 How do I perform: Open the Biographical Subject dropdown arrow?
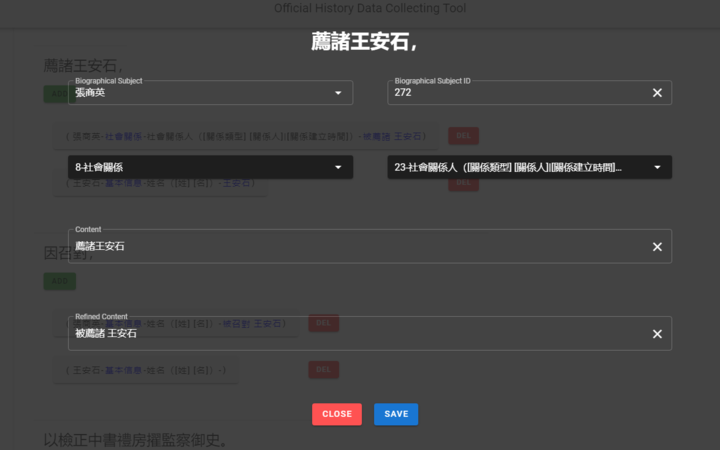pyautogui.click(x=338, y=93)
